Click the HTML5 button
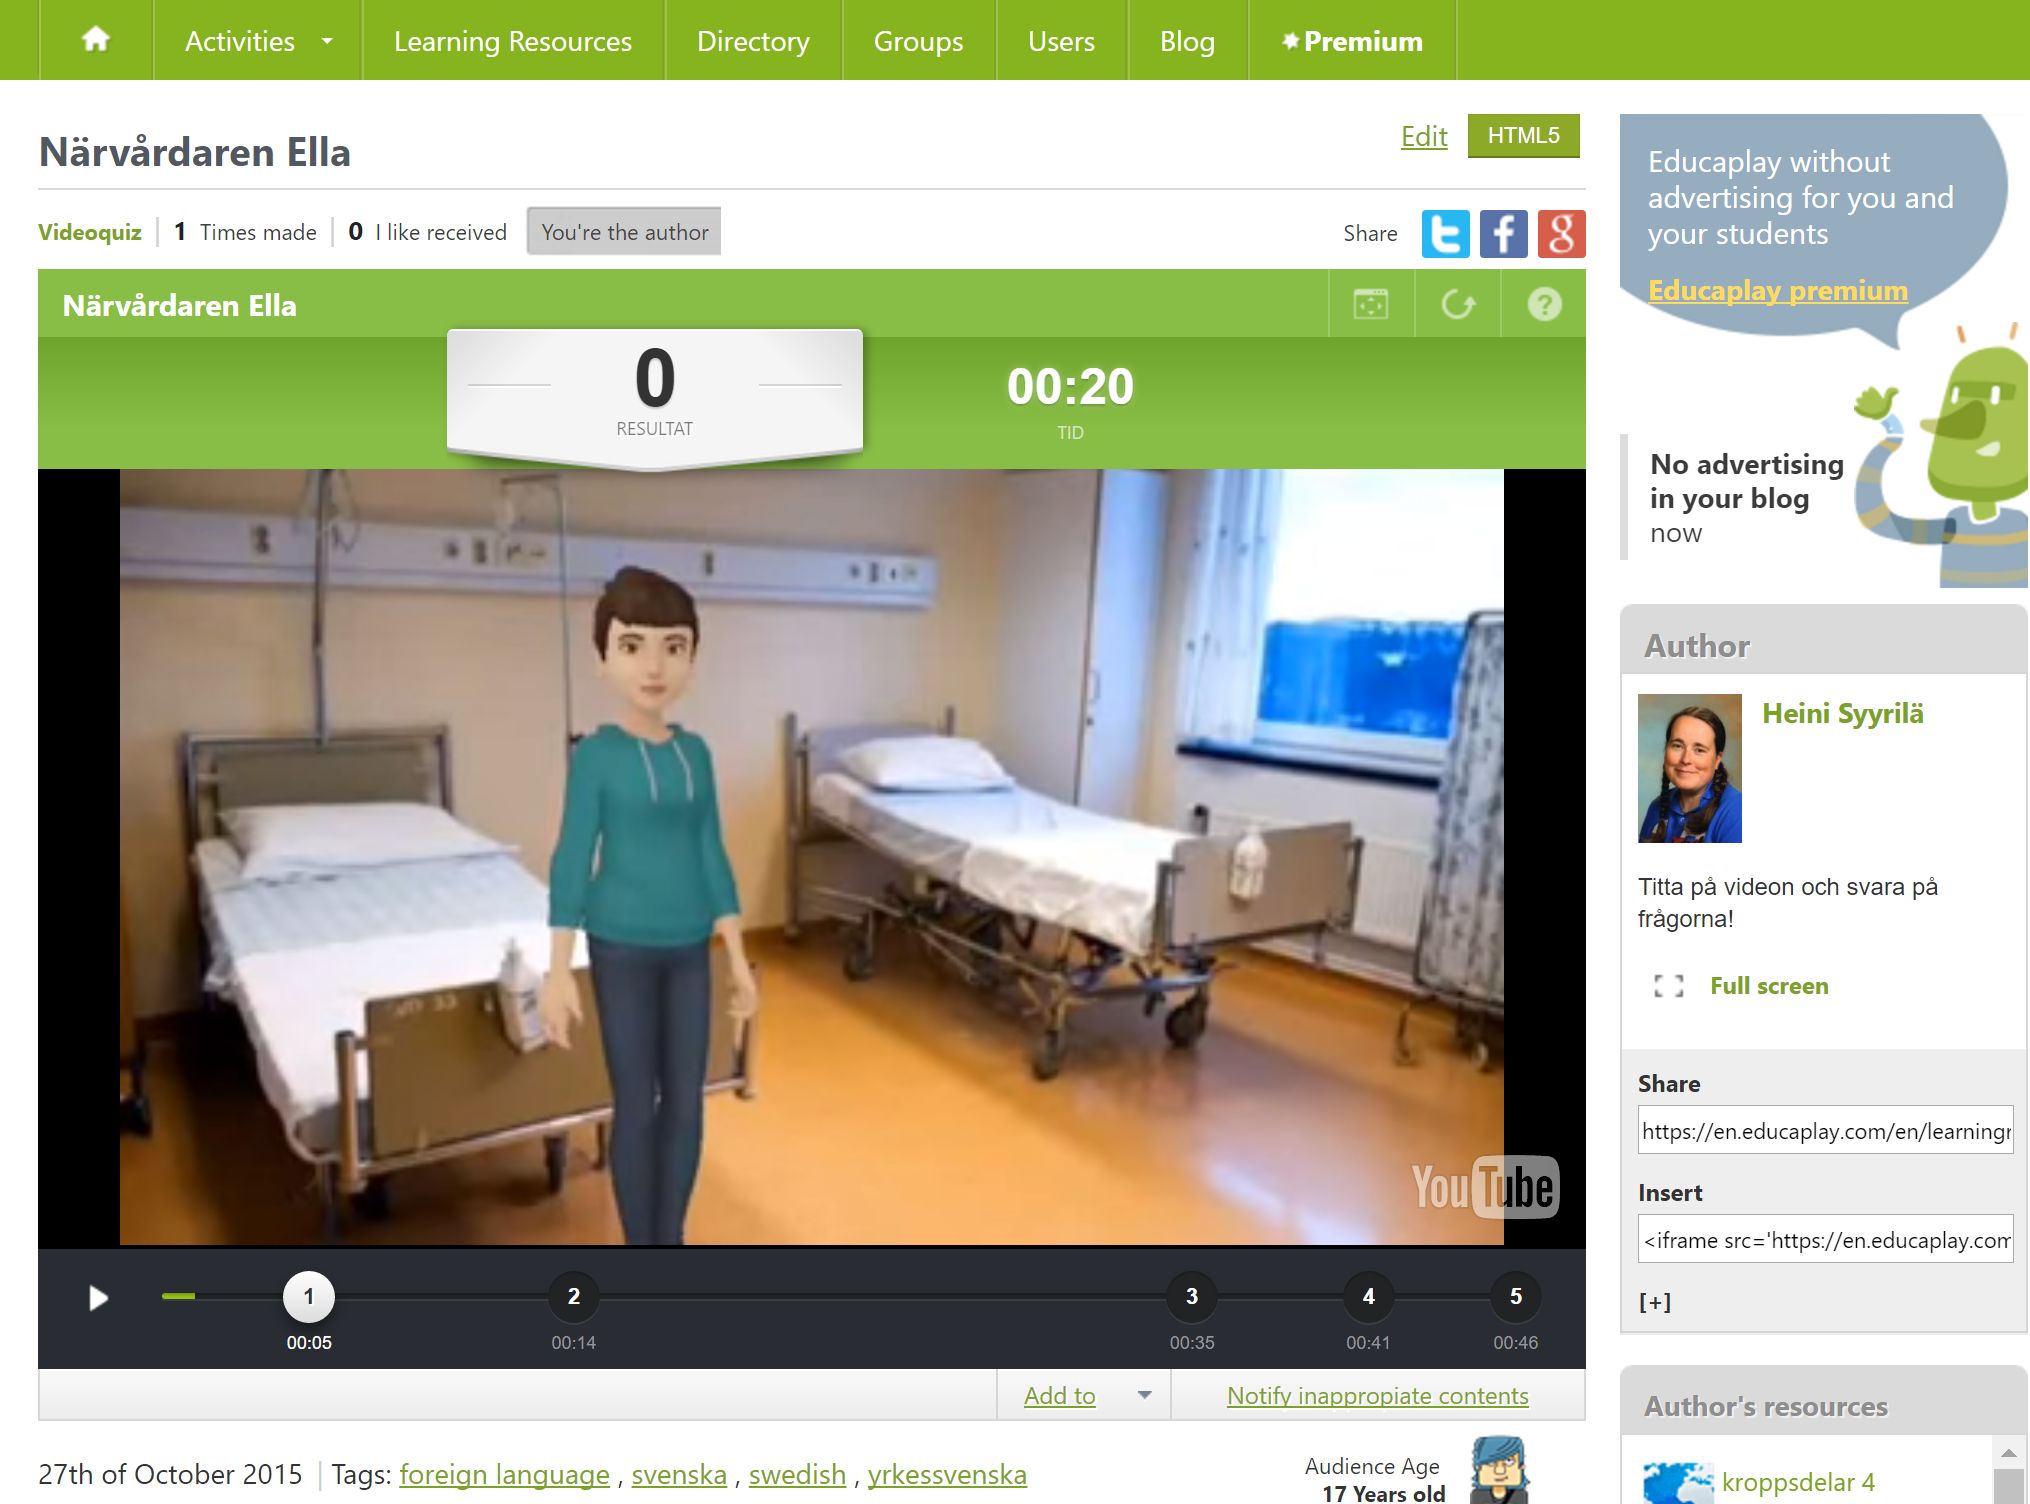The height and width of the screenshot is (1504, 2030). point(1523,135)
